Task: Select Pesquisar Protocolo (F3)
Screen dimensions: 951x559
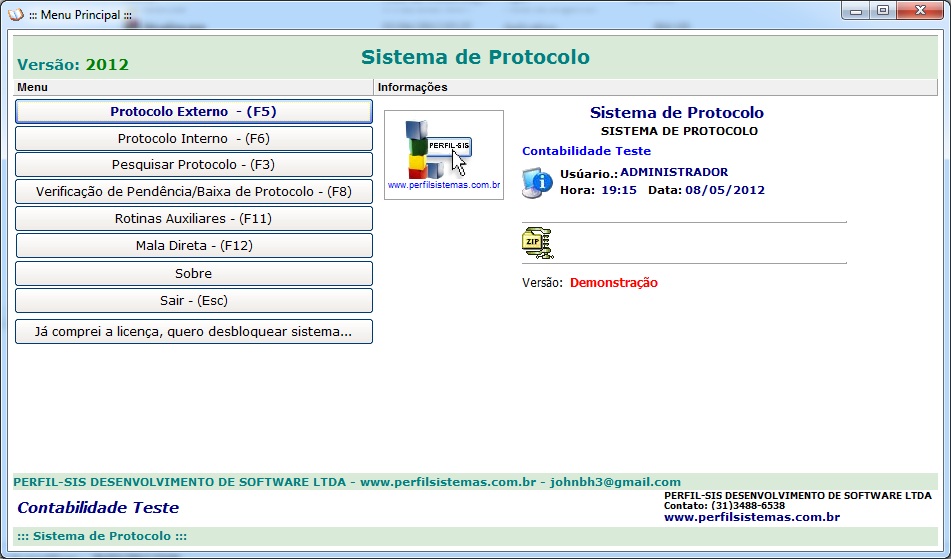Action: 193,165
